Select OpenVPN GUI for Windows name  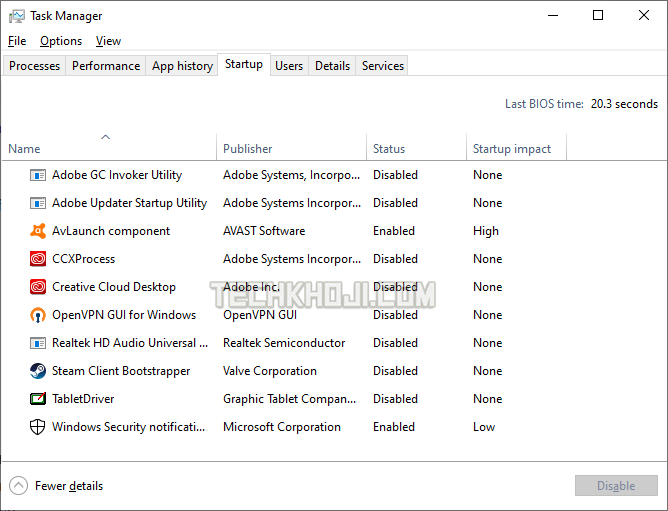(x=124, y=315)
